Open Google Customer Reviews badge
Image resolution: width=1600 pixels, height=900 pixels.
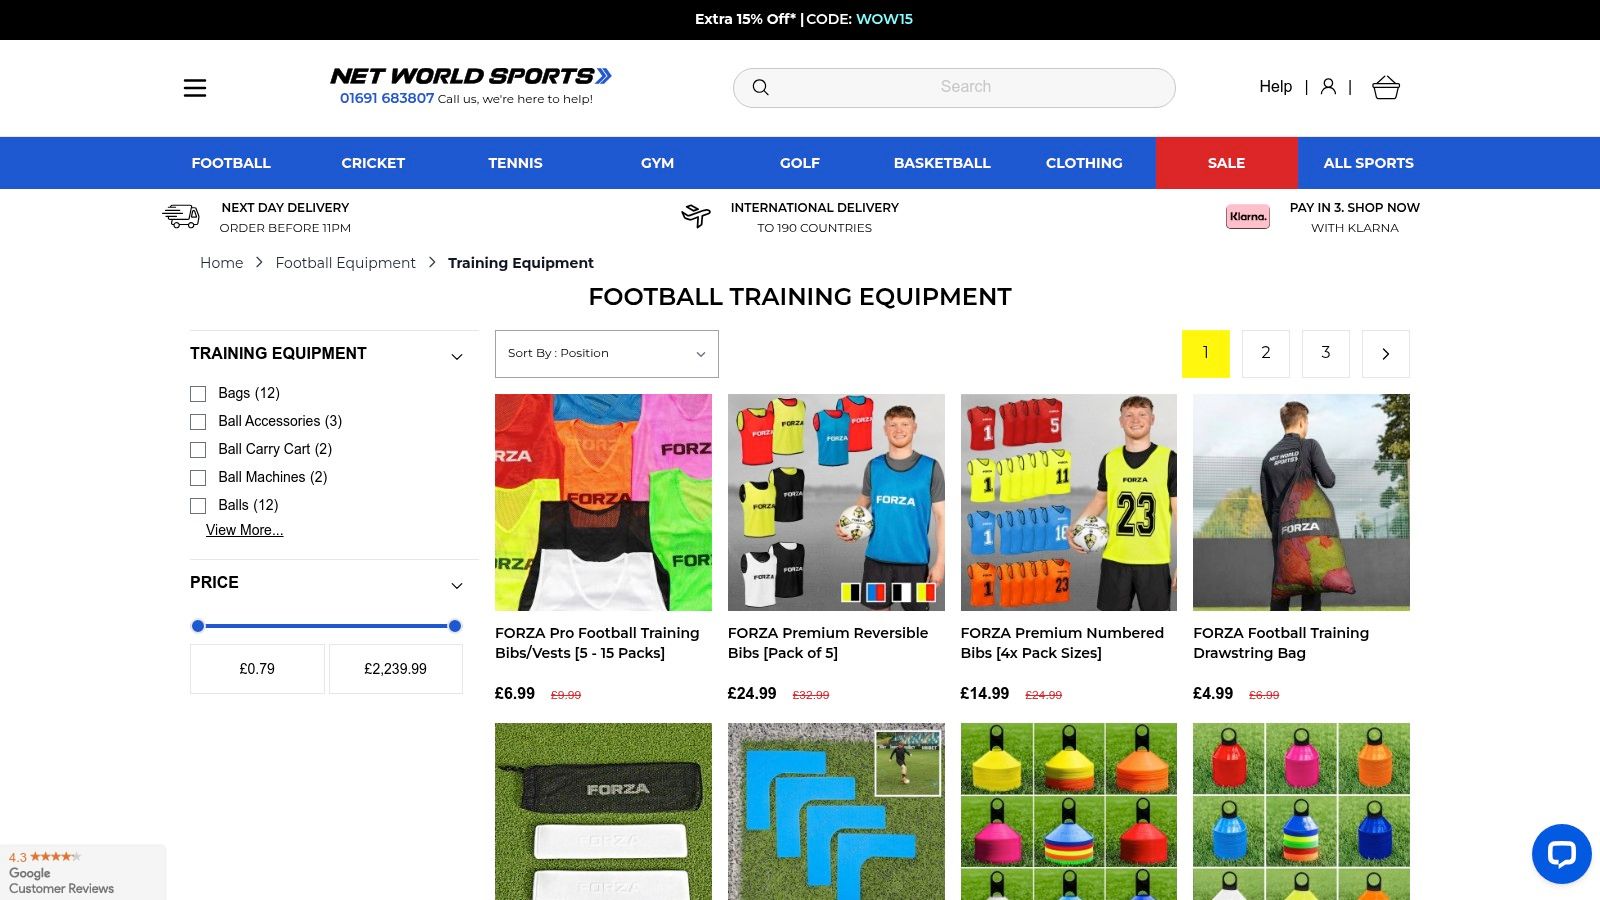click(83, 872)
